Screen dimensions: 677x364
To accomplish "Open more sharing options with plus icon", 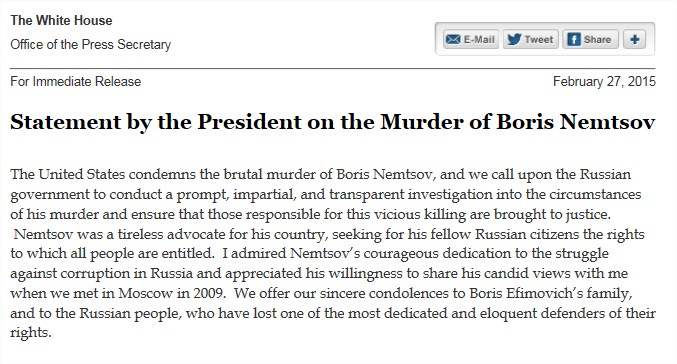I will [634, 39].
